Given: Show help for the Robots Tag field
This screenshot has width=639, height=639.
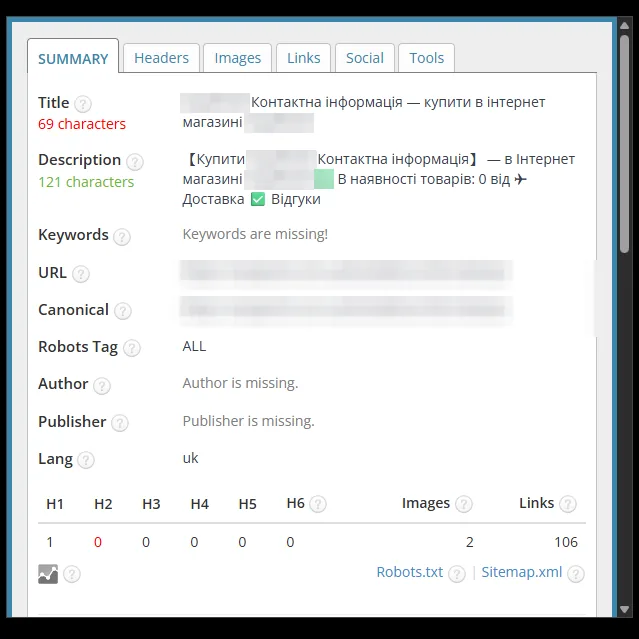Looking at the screenshot, I should (x=132, y=348).
